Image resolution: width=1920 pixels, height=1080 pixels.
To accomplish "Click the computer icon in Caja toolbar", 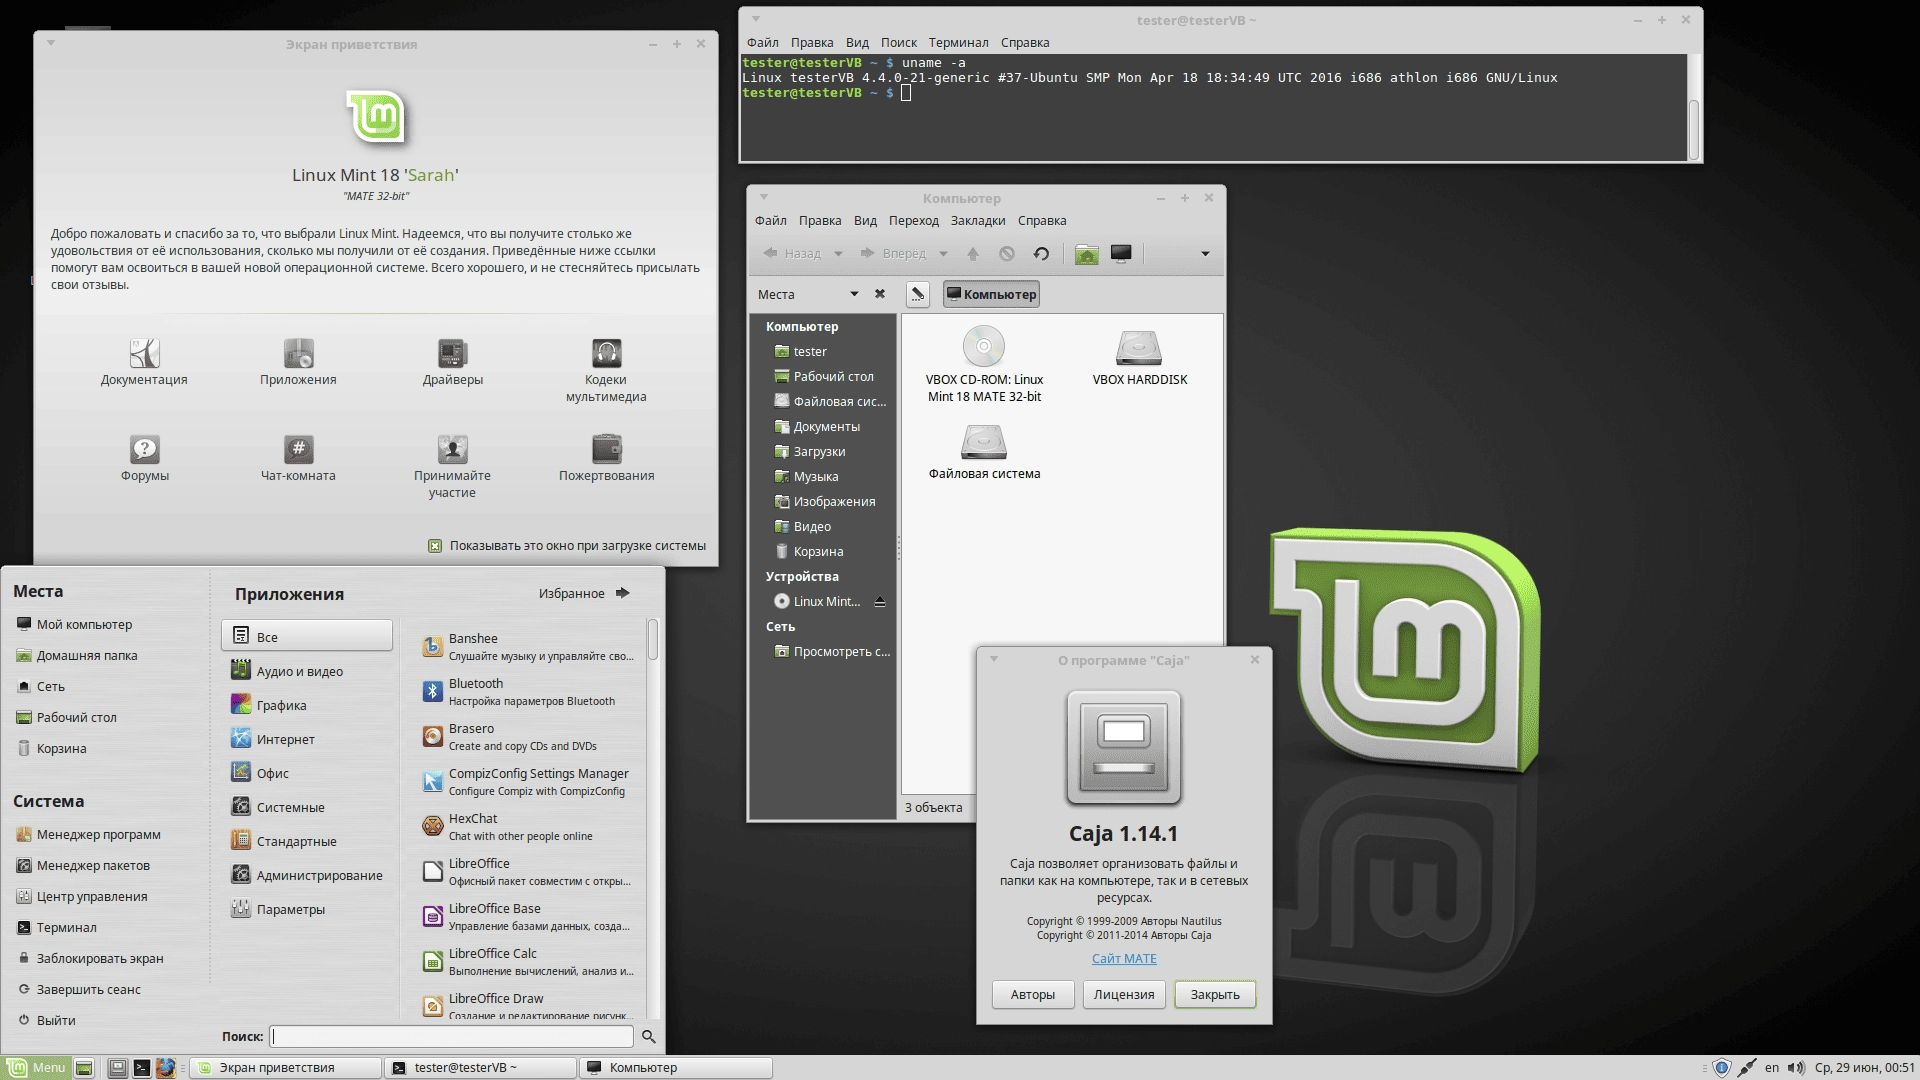I will tap(1121, 254).
